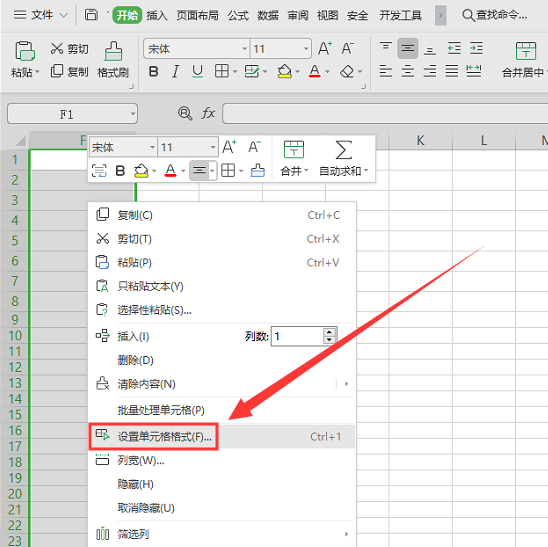
Task: Click the increase indent icon
Action: point(476,48)
